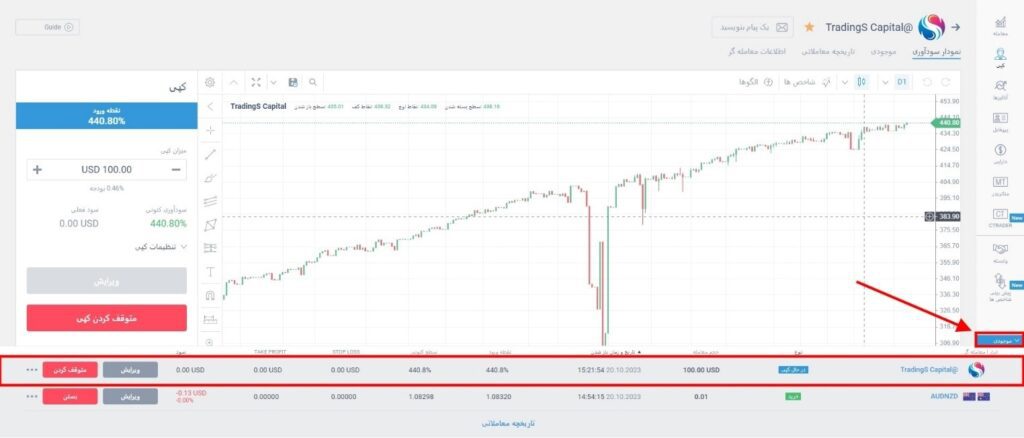Open chart settings gear icon

(x=210, y=82)
